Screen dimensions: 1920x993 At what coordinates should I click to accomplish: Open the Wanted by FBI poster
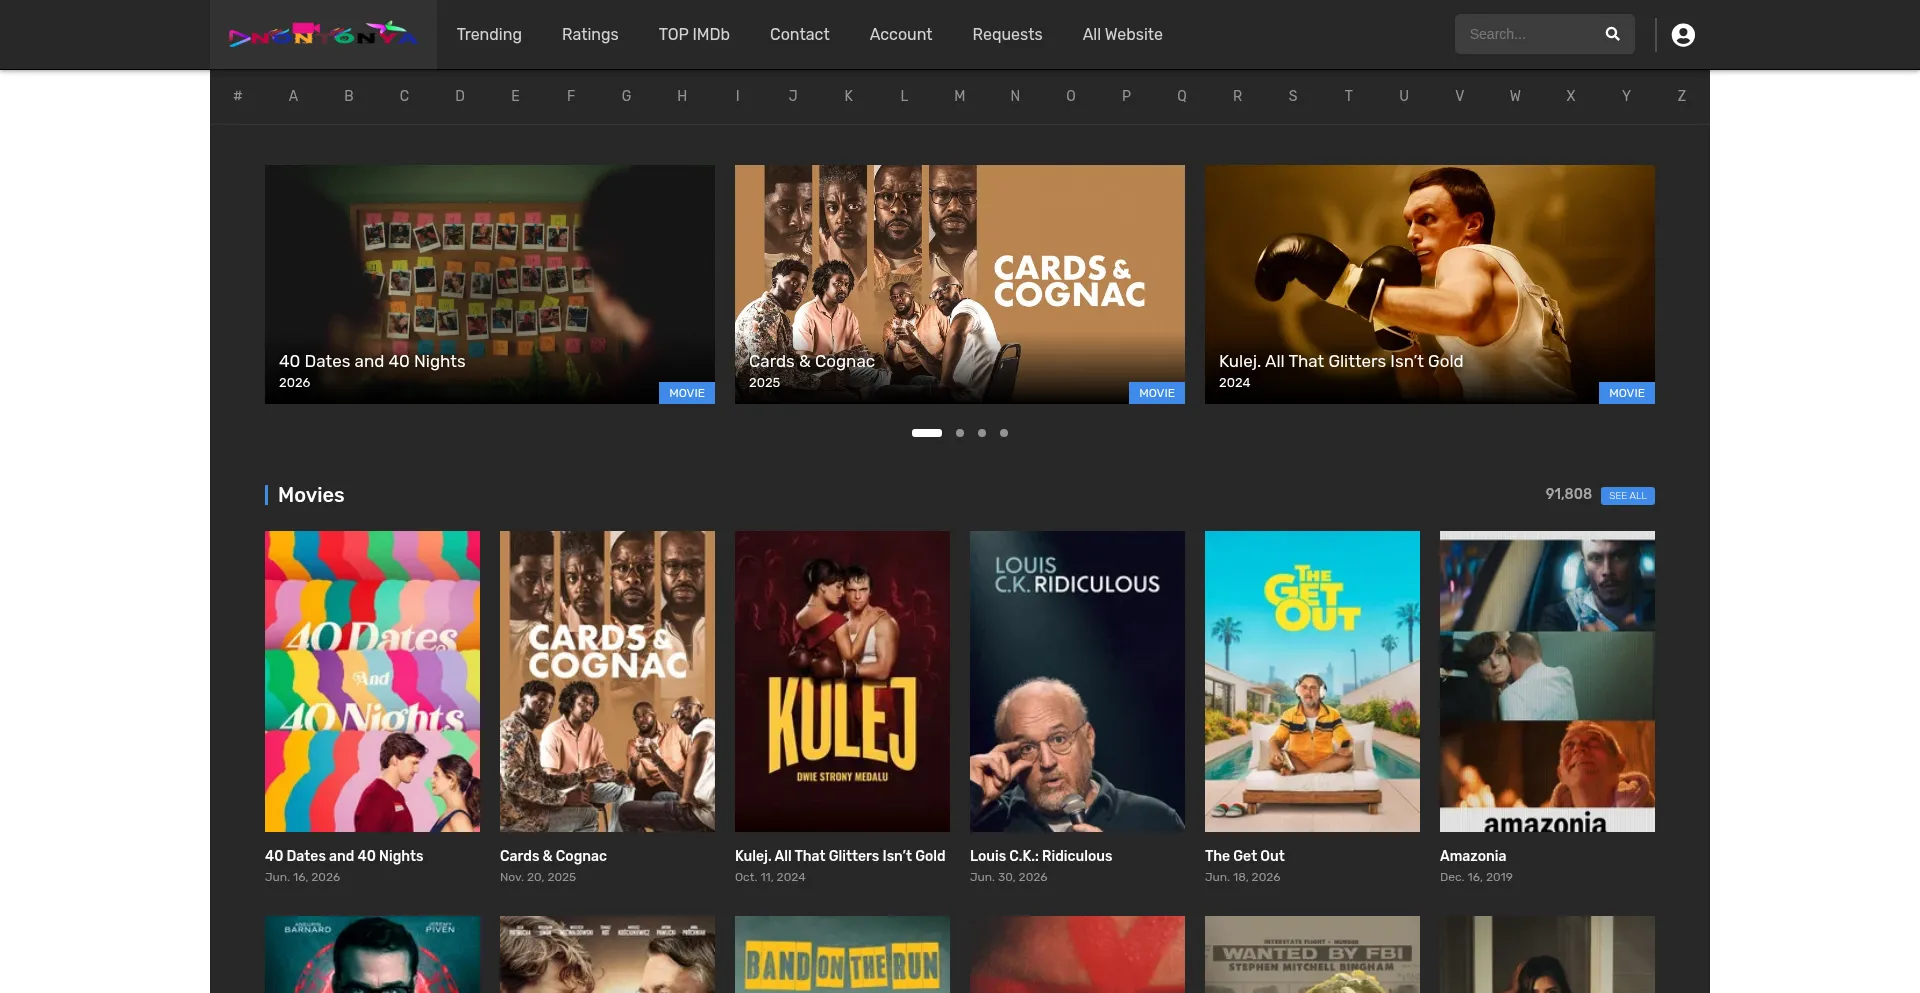pos(1312,955)
